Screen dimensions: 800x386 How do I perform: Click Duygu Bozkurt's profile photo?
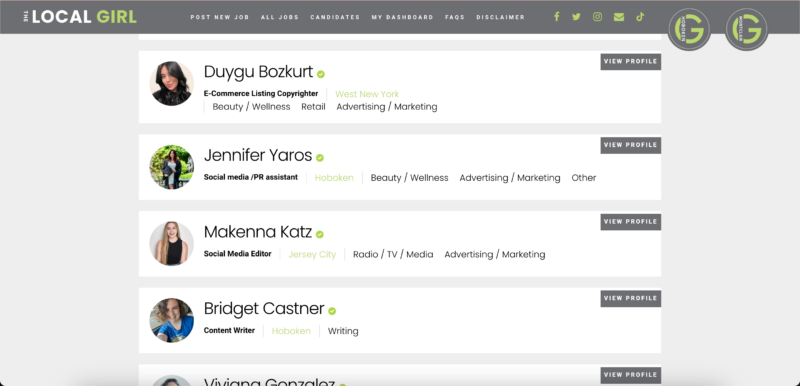click(171, 84)
